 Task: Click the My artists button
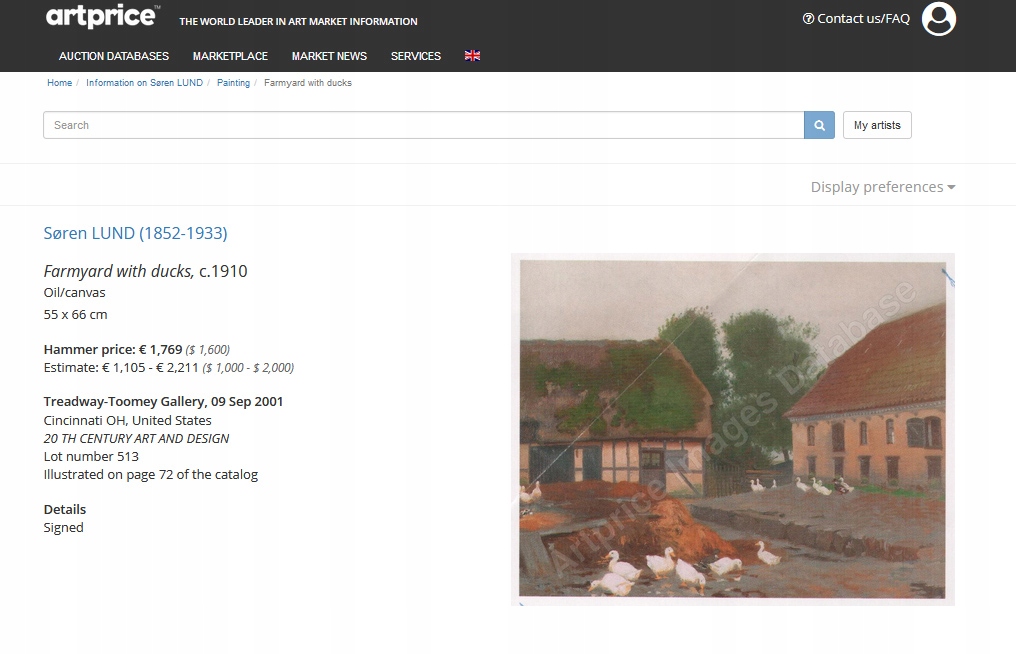pyautogui.click(x=877, y=125)
